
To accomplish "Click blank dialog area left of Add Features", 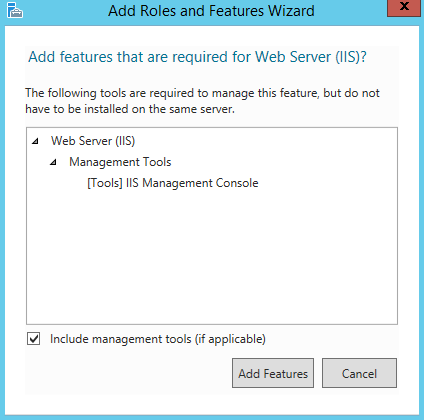I will pos(128,373).
